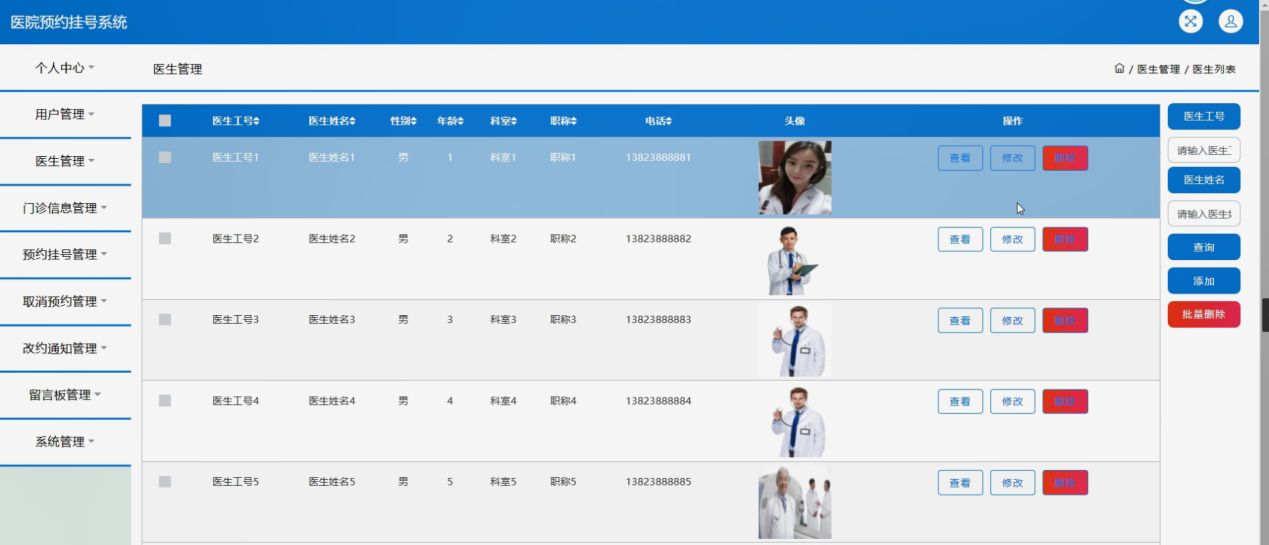1269x545 pixels.
Task: Modify doctor 医生工号5 record
Action: point(1012,482)
